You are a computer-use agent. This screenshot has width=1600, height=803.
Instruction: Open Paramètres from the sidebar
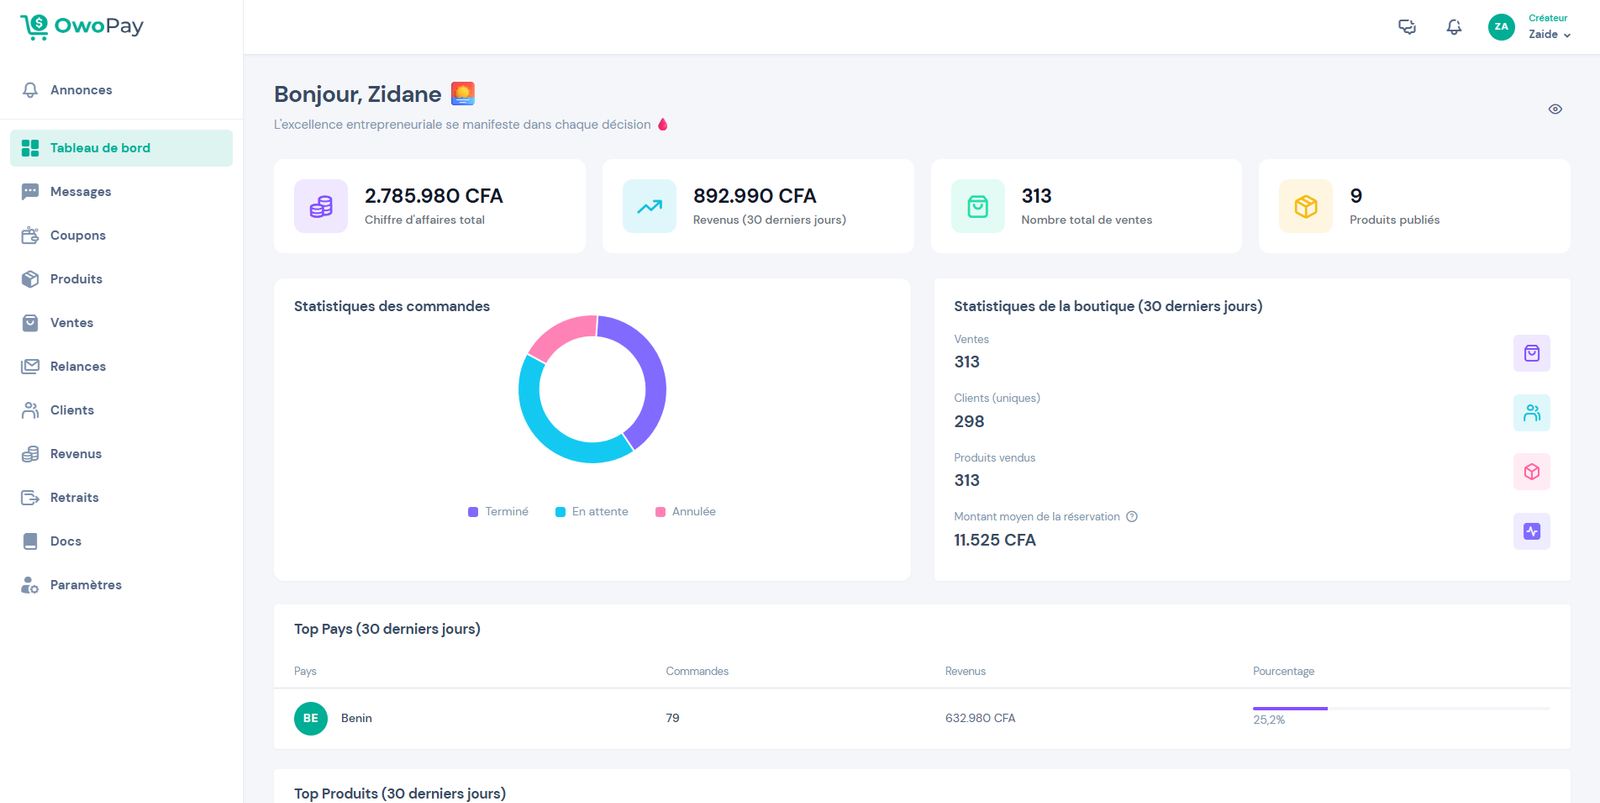[x=85, y=585]
